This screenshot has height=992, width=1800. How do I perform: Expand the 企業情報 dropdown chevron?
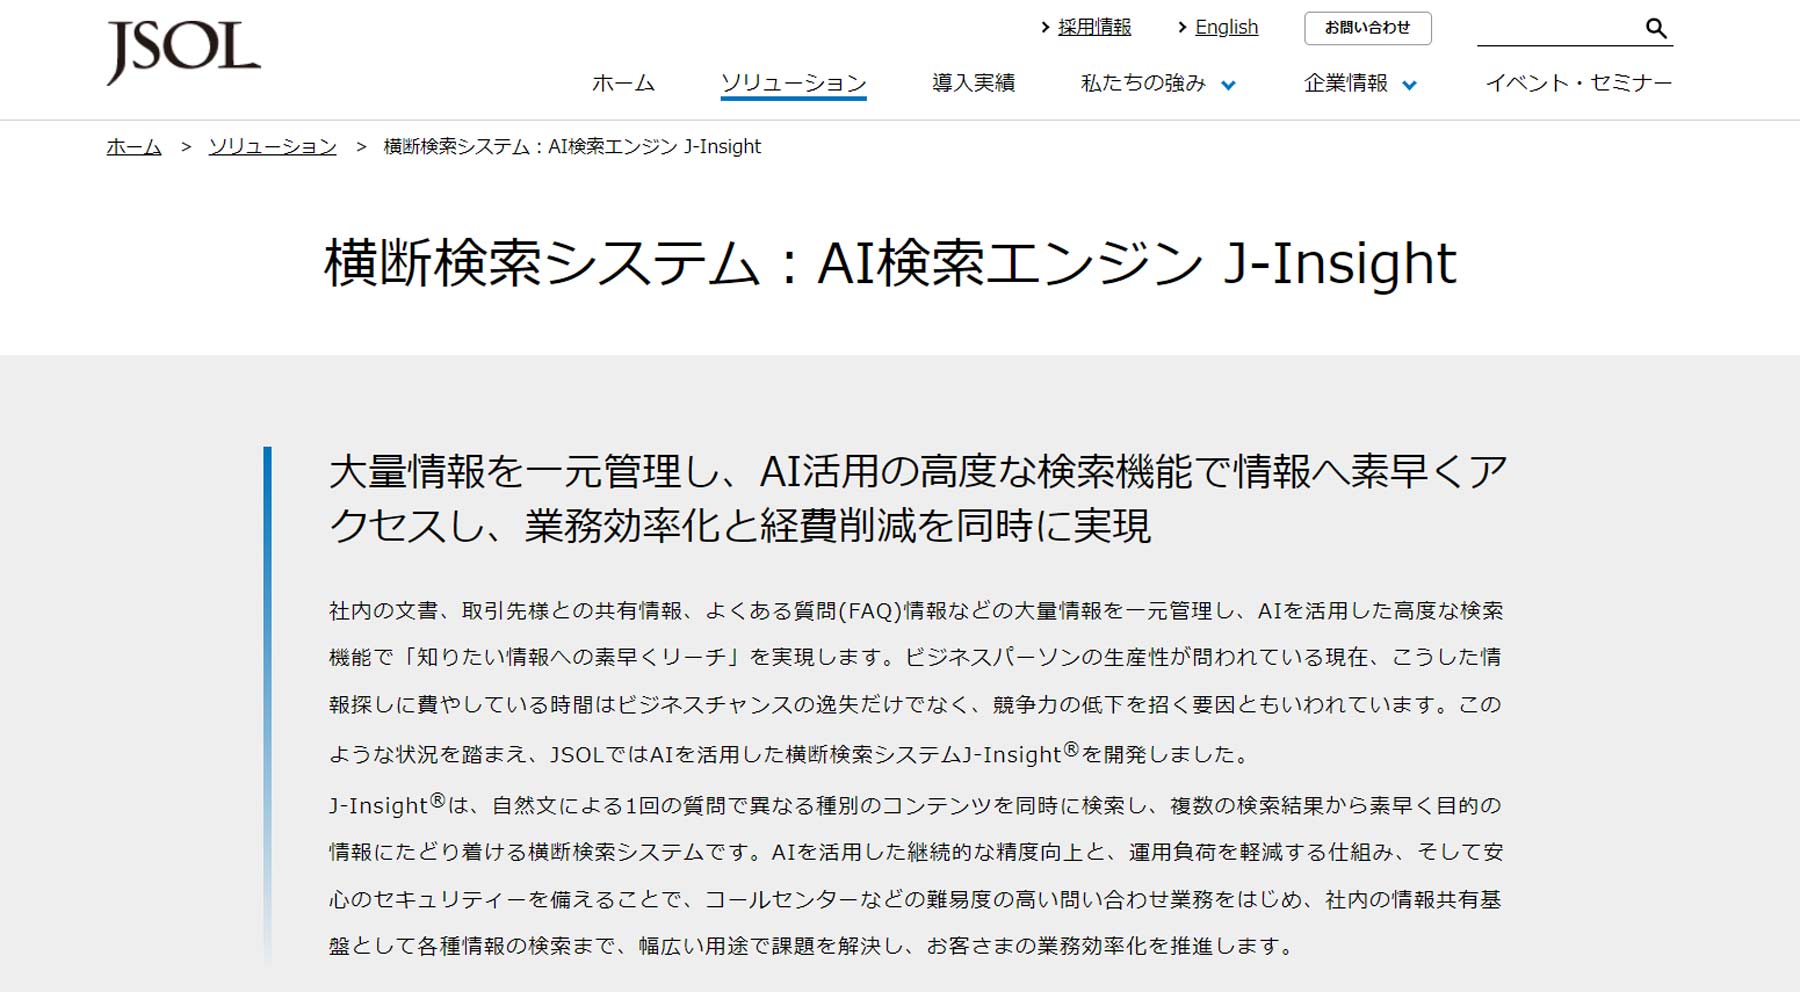1409,85
